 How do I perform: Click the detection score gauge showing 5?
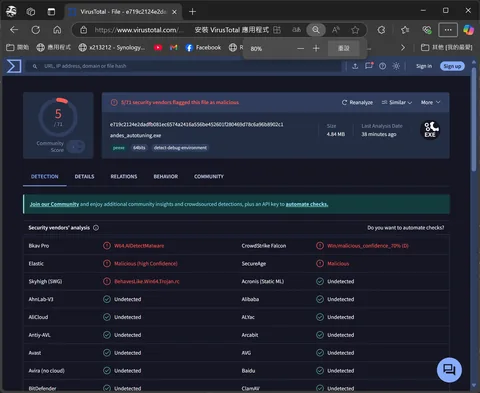tap(58, 117)
